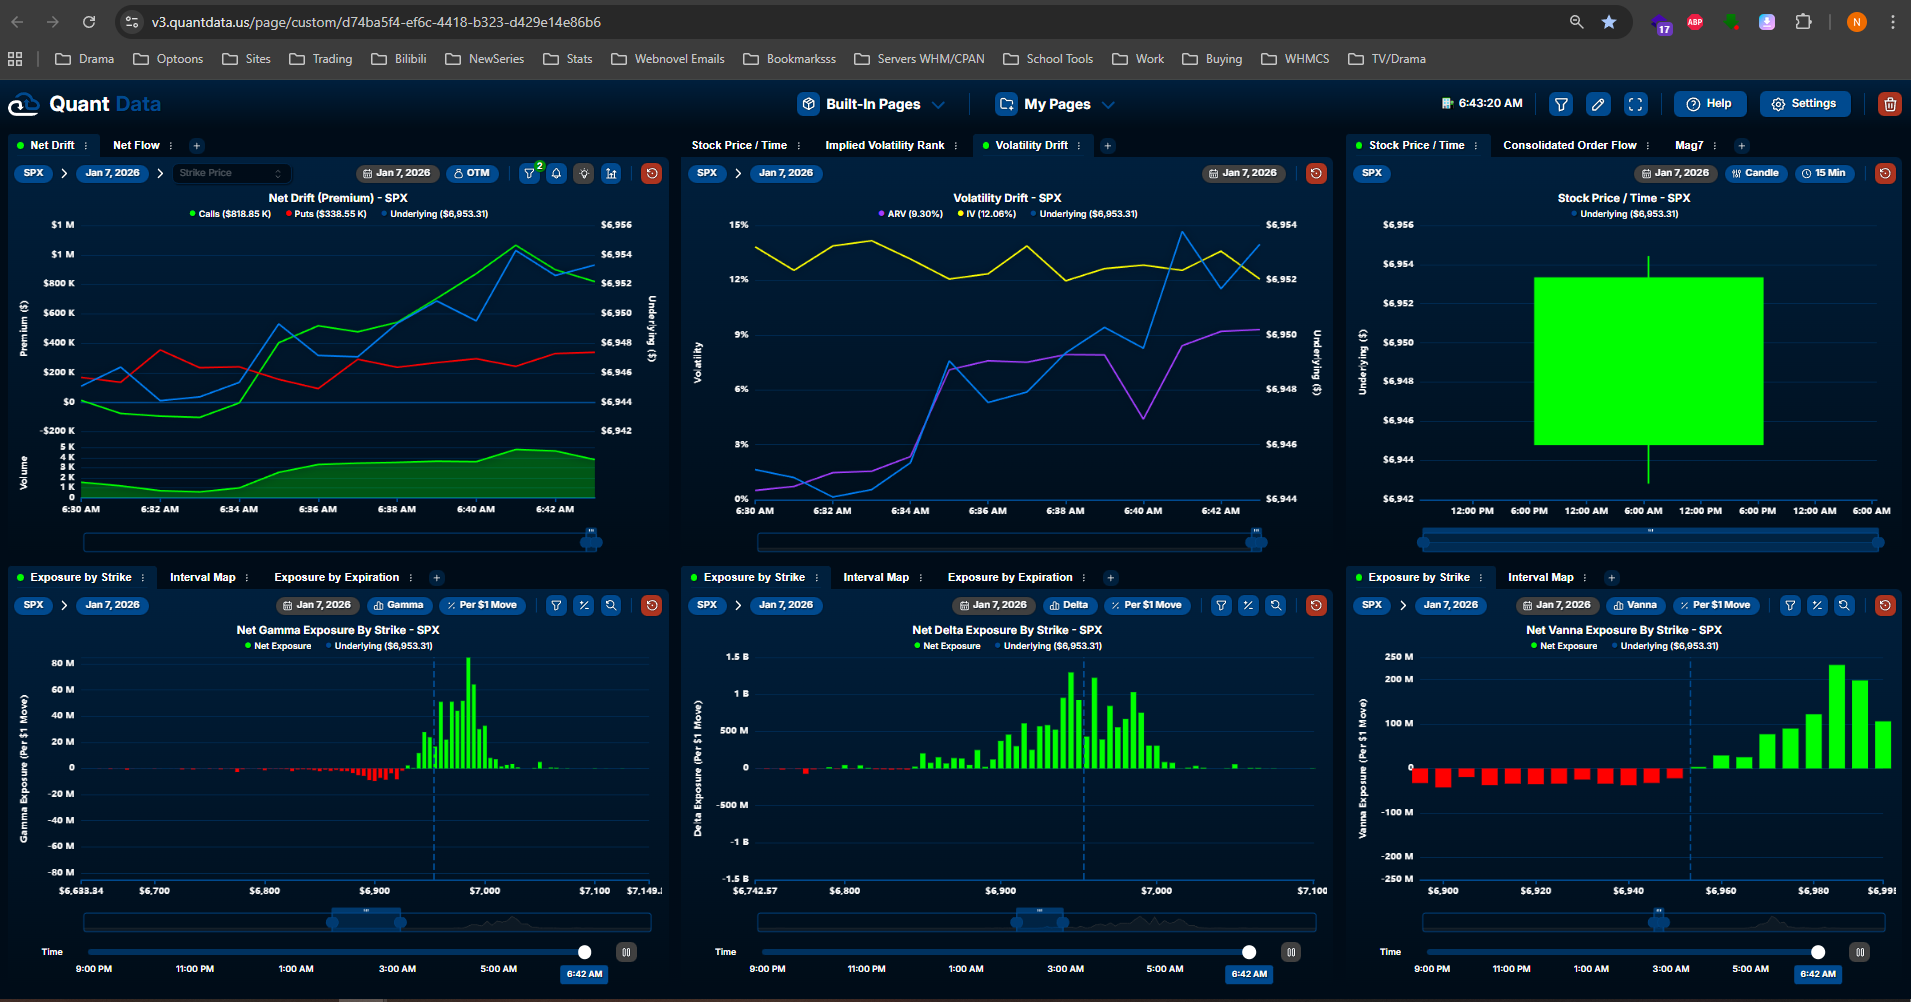The height and width of the screenshot is (1002, 1911).
Task: Expand the Built-In Pages dropdown
Action: 872,104
